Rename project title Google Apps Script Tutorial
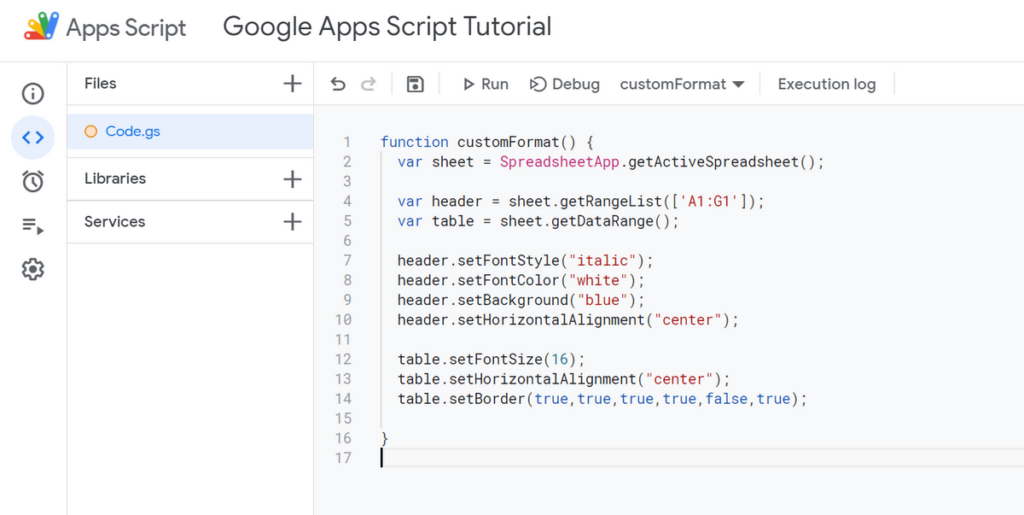The image size is (1024, 515). [387, 27]
